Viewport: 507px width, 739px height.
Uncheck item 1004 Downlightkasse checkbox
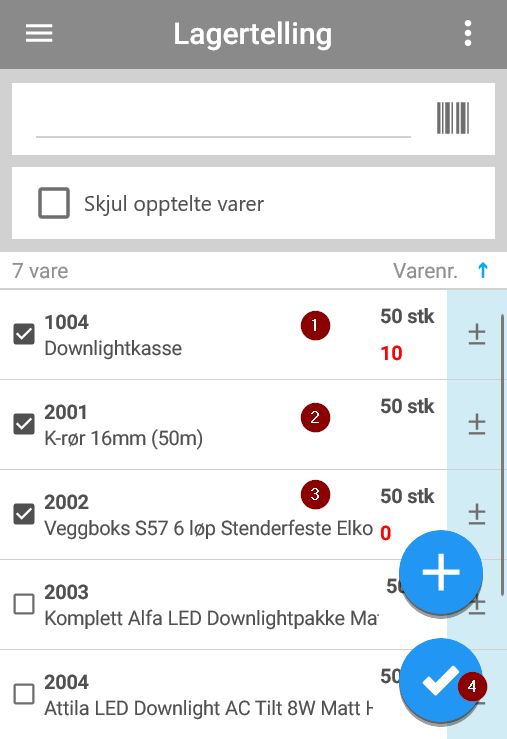point(24,334)
